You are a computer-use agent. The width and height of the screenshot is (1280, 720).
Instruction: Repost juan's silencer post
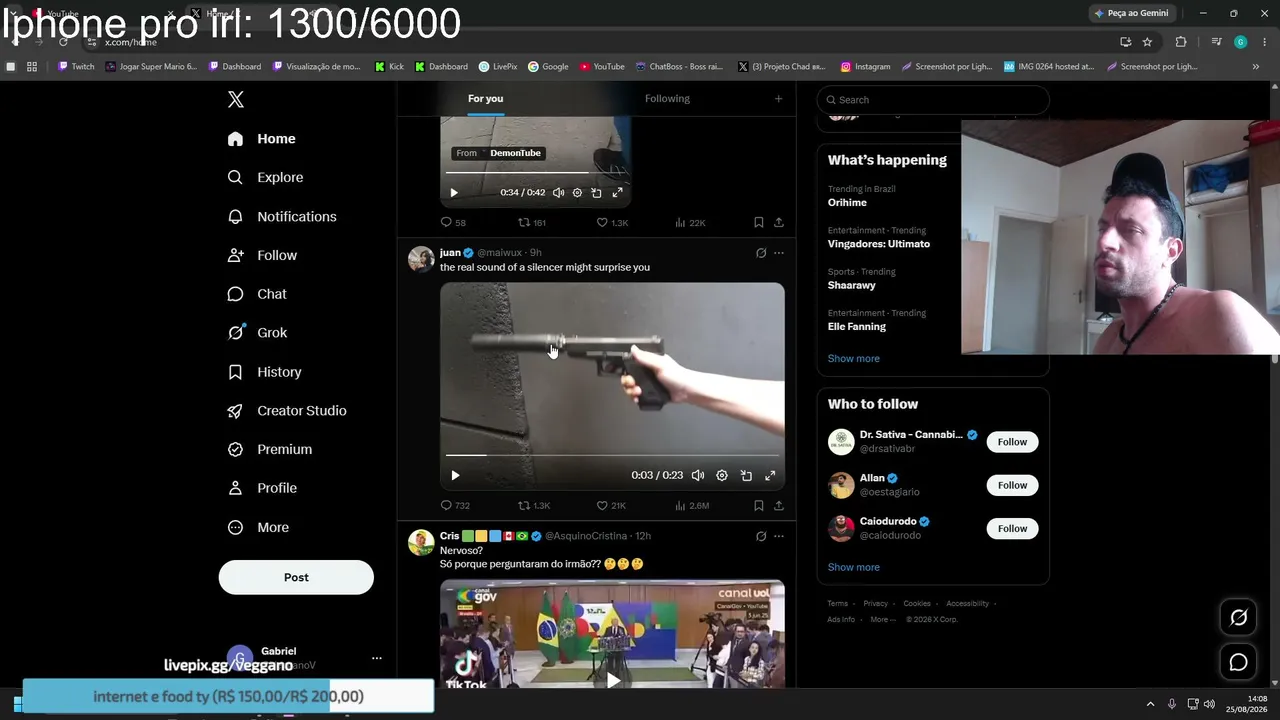[x=534, y=506]
